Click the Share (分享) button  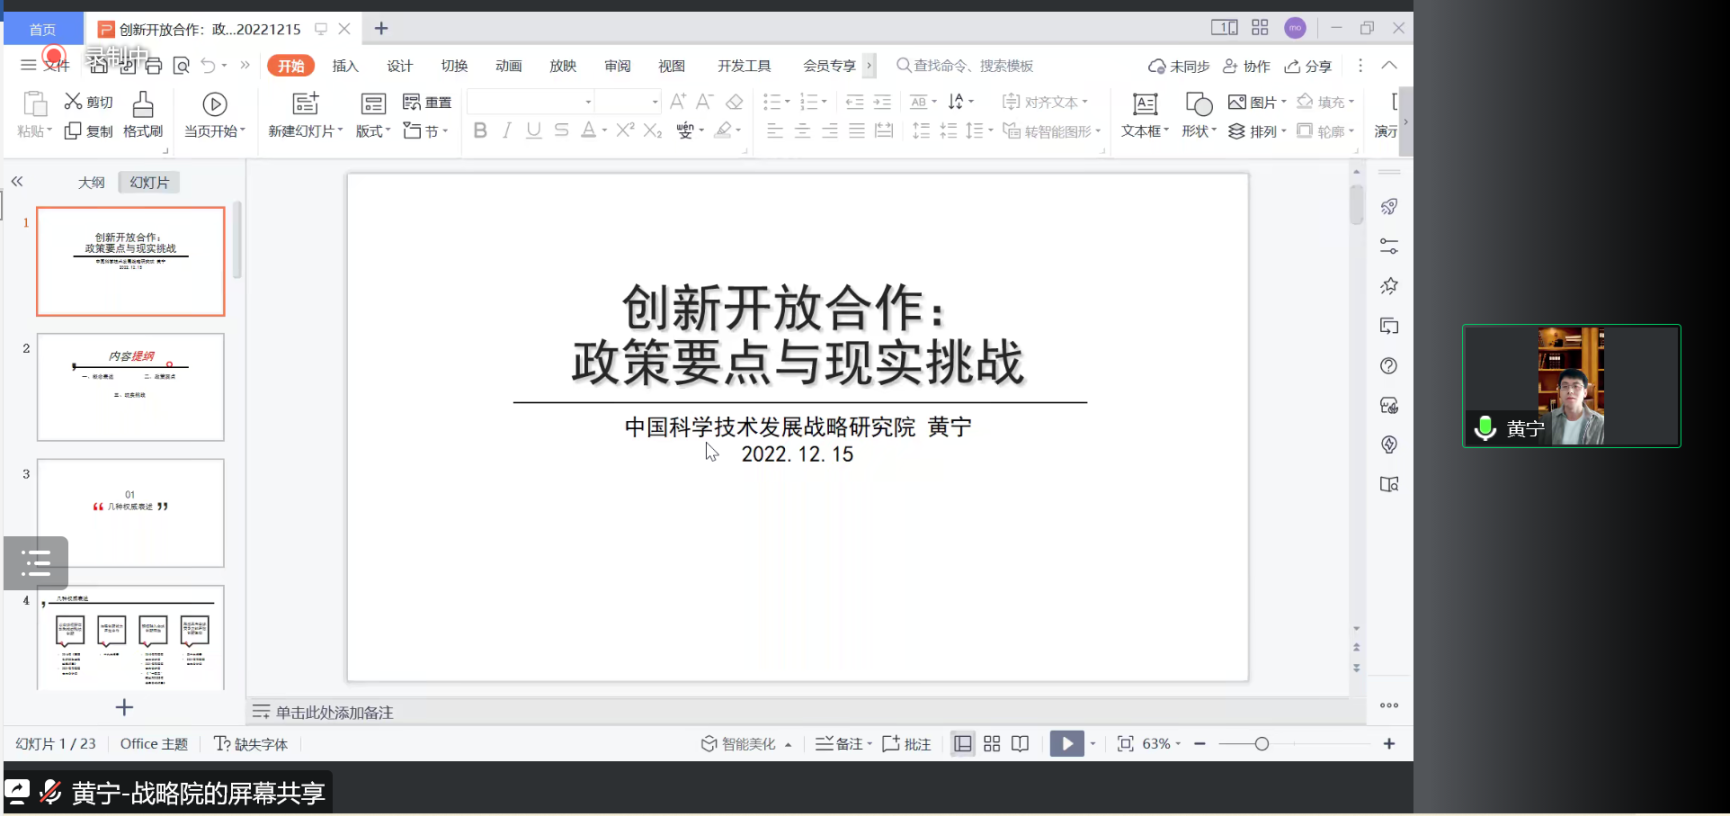click(x=1308, y=66)
